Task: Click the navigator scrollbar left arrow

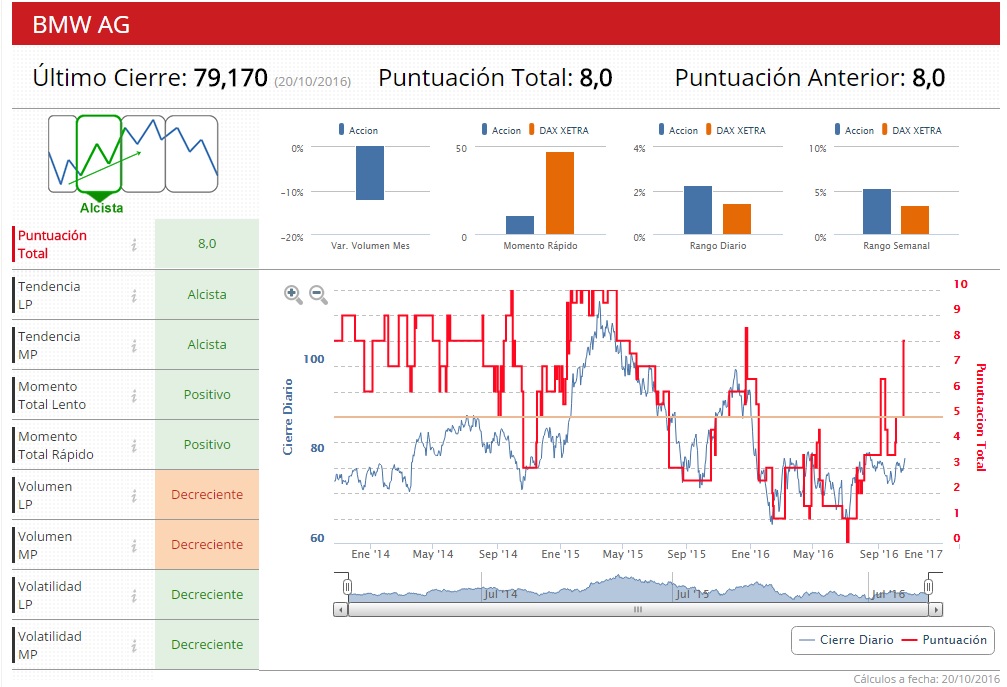Action: point(340,609)
